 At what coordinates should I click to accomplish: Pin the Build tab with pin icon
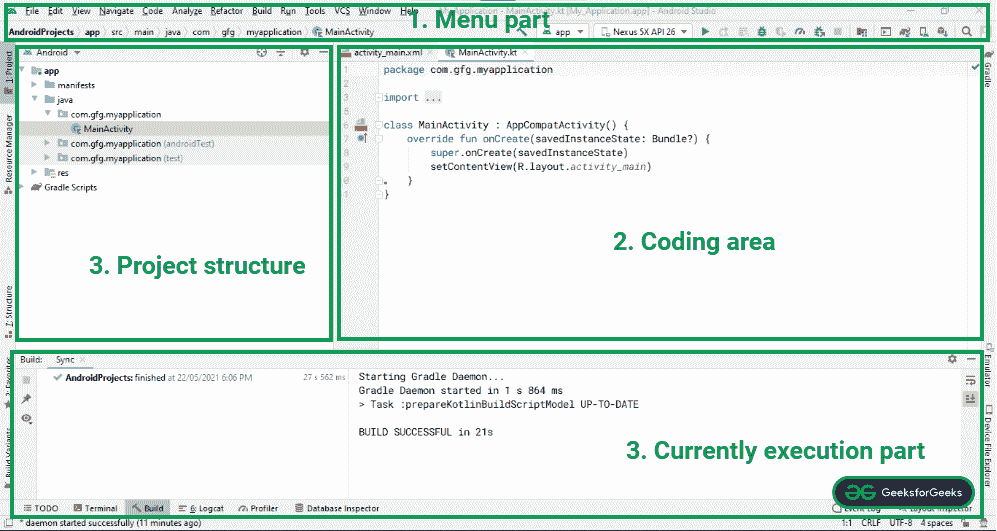click(27, 399)
